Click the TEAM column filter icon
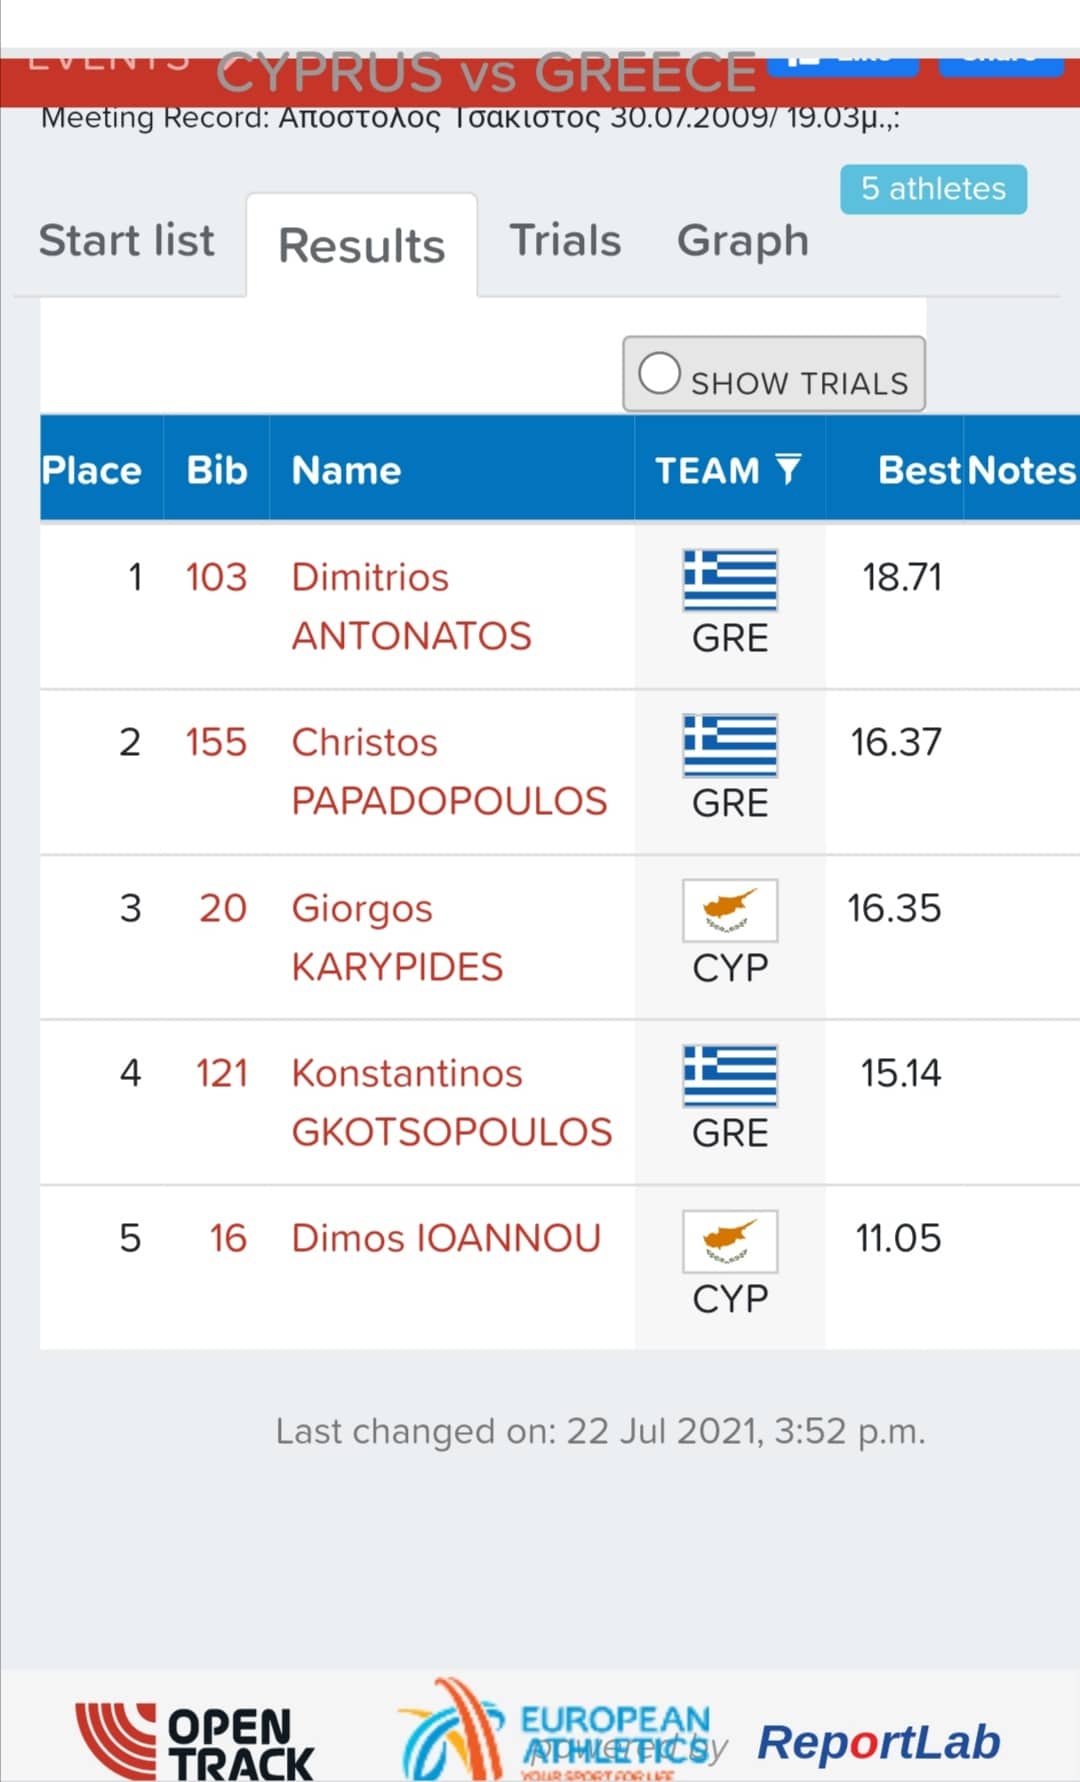Image resolution: width=1080 pixels, height=1782 pixels. [788, 469]
